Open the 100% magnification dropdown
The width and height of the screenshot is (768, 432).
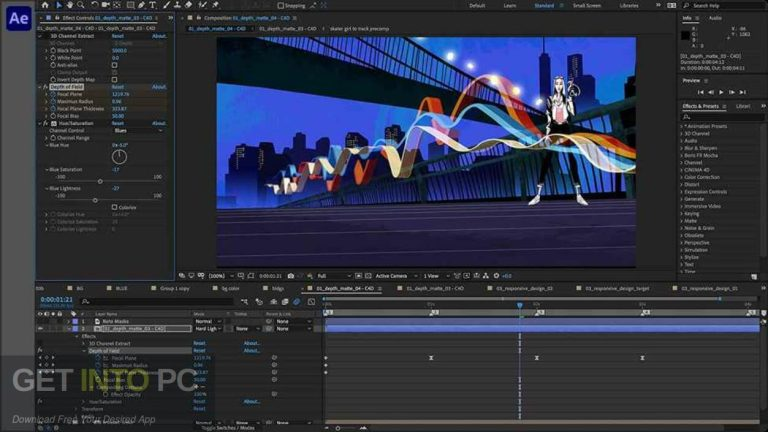click(x=220, y=276)
